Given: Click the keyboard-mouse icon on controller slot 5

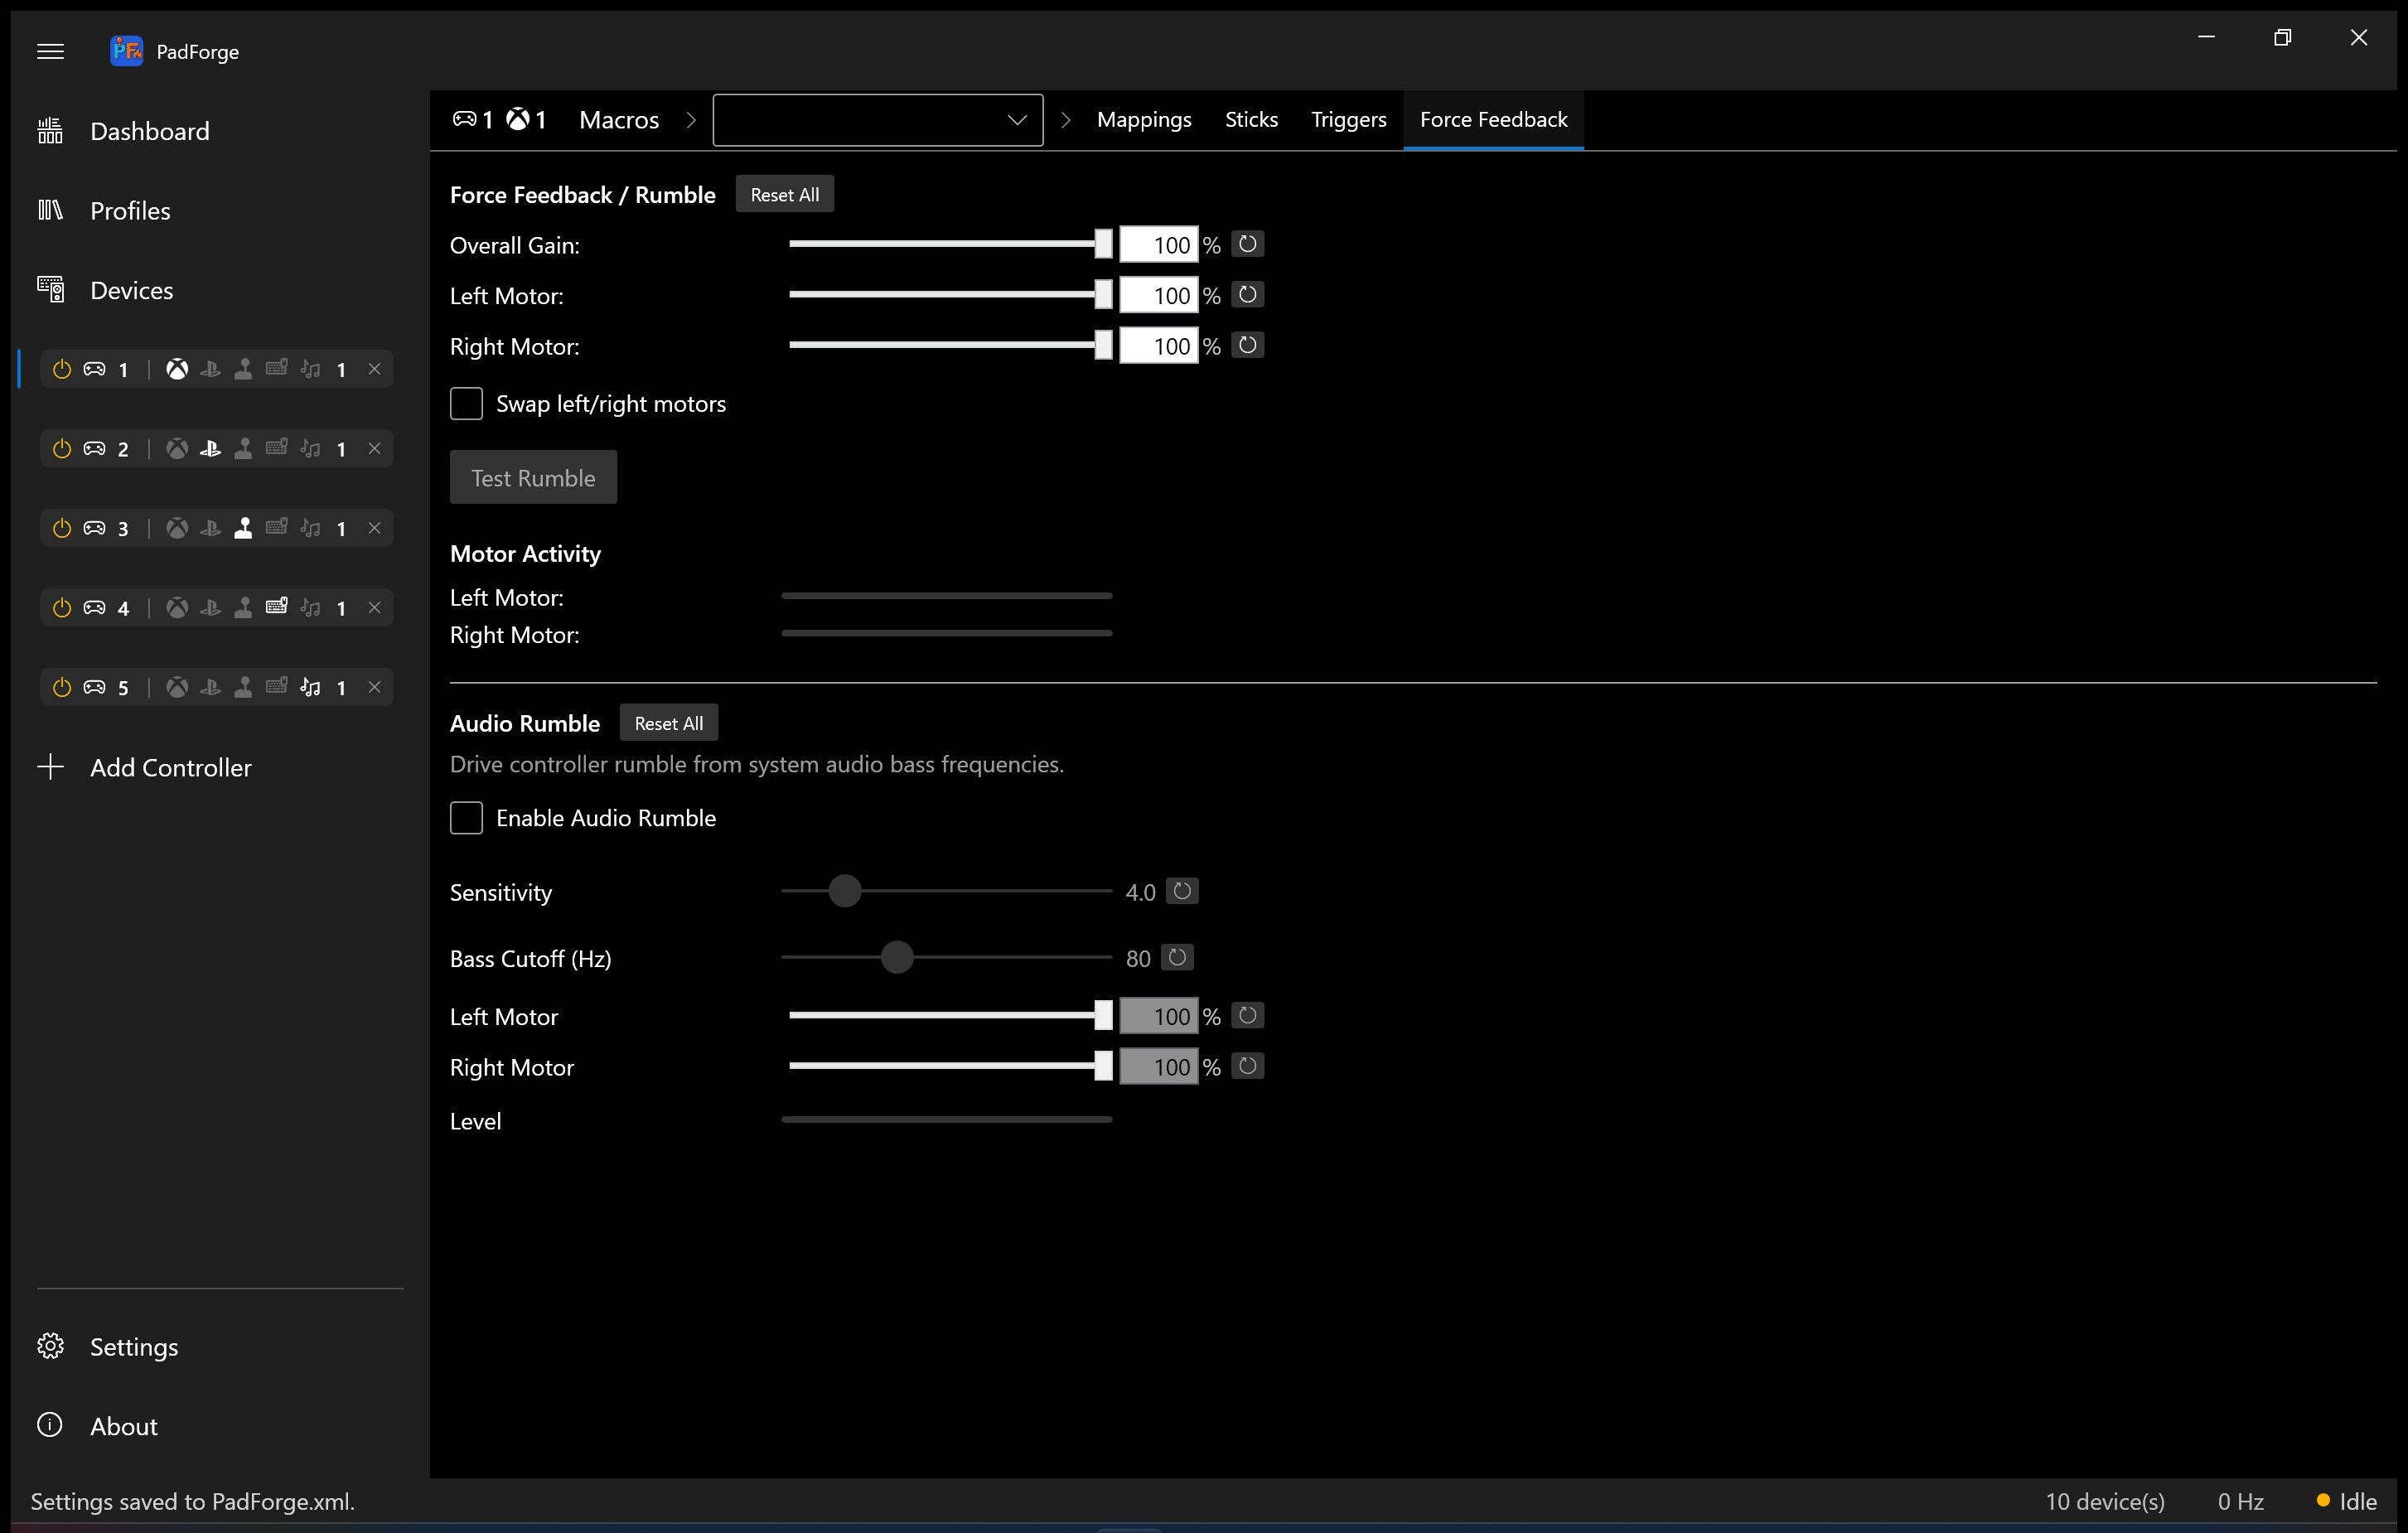Looking at the screenshot, I should point(277,687).
